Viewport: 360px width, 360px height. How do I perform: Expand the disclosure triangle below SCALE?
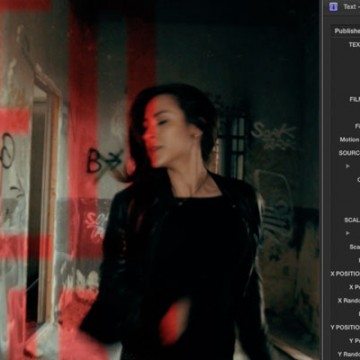tap(348, 233)
